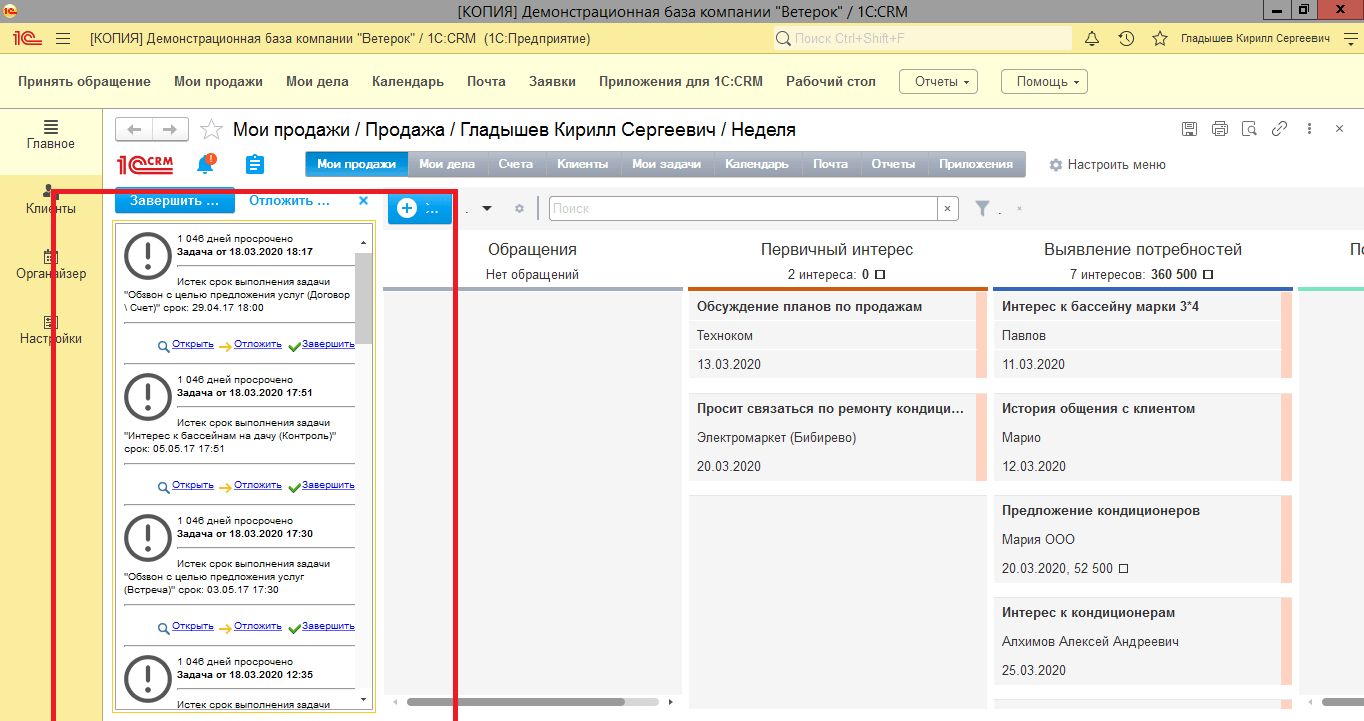Click the save diskette icon
The width and height of the screenshot is (1364, 721).
(x=1190, y=129)
